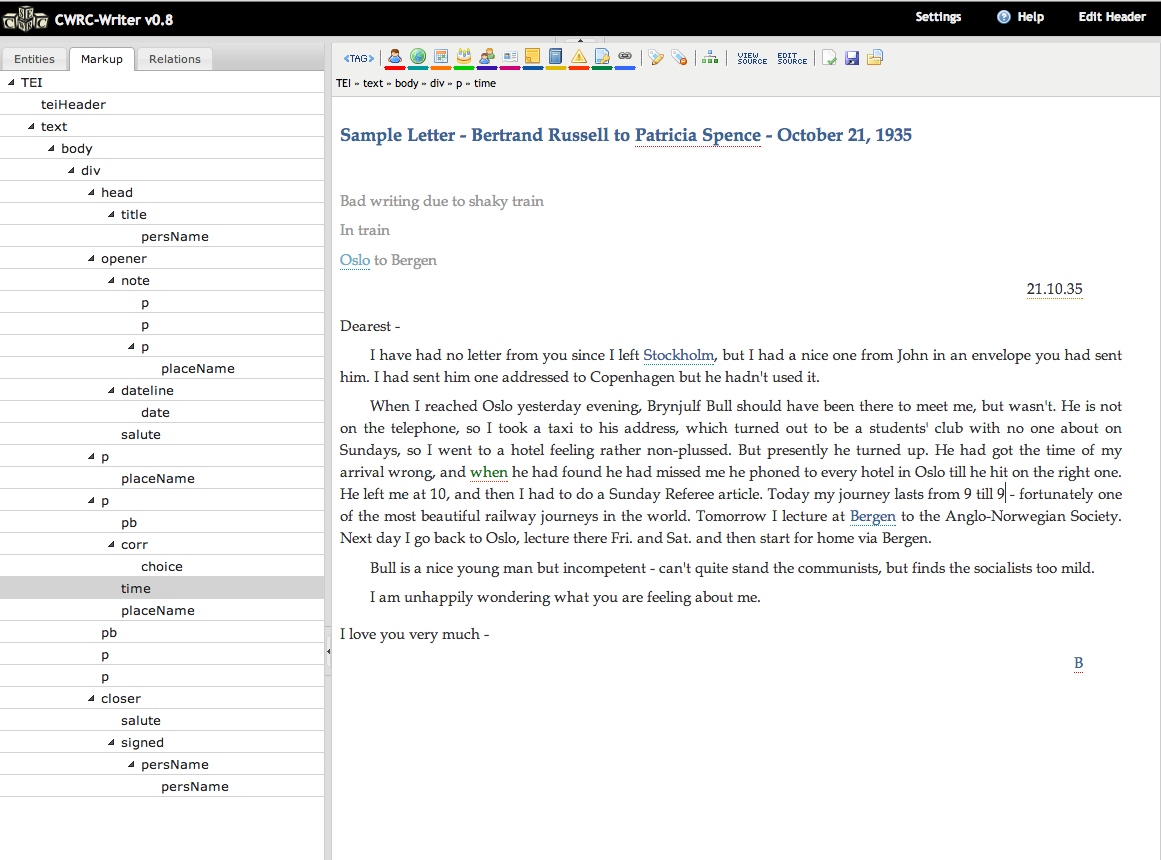
Task: Collapse the div node
Action: point(71,170)
